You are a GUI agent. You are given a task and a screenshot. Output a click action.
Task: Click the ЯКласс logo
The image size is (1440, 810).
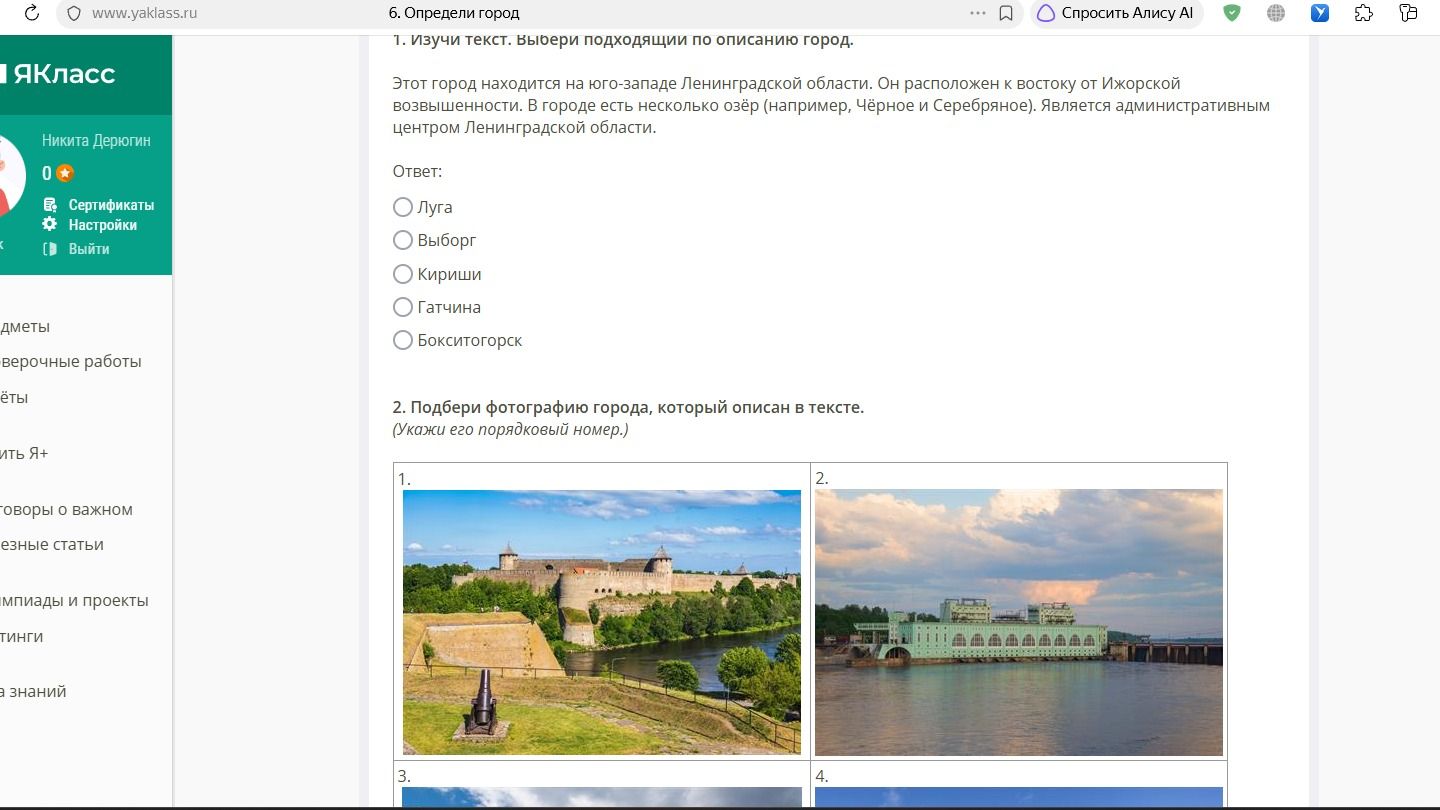pyautogui.click(x=59, y=74)
